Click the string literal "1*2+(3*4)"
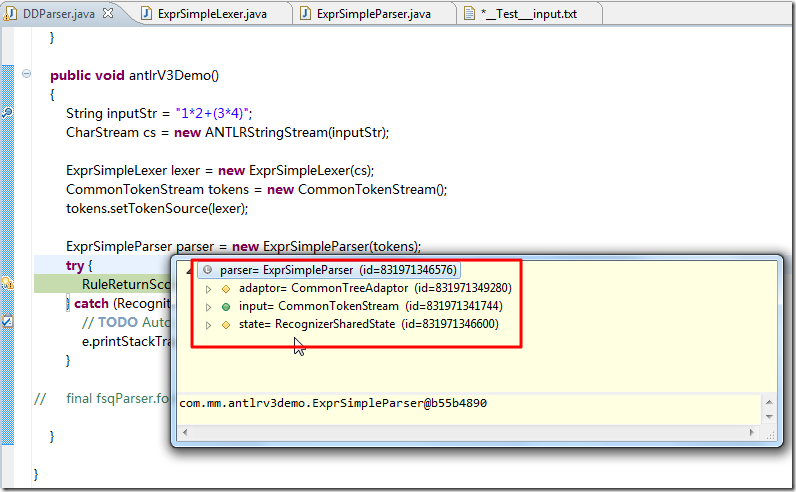 (212, 113)
